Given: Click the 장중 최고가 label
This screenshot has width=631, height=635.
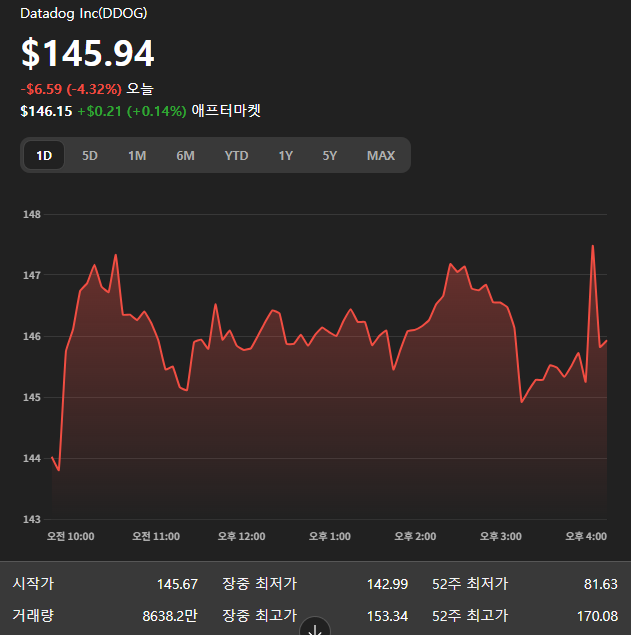Looking at the screenshot, I should [x=260, y=616].
